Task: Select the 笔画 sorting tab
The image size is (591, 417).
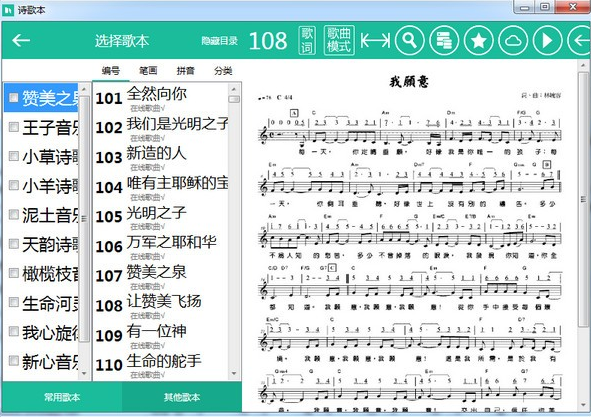Action: click(148, 71)
